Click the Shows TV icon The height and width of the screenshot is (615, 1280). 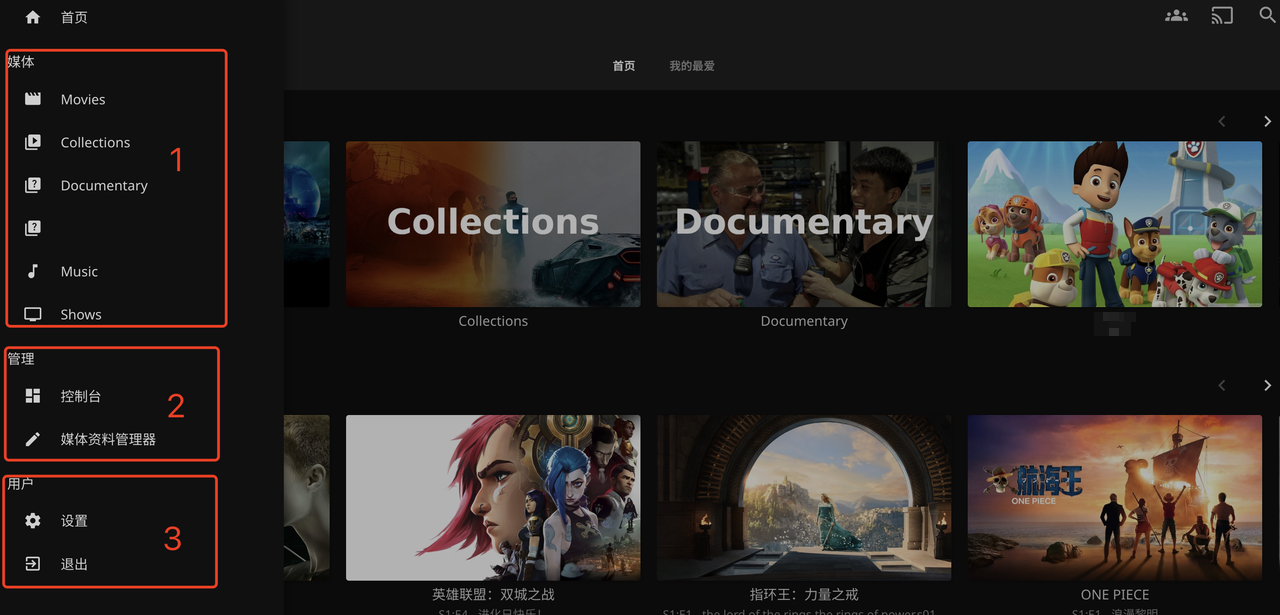(x=33, y=314)
